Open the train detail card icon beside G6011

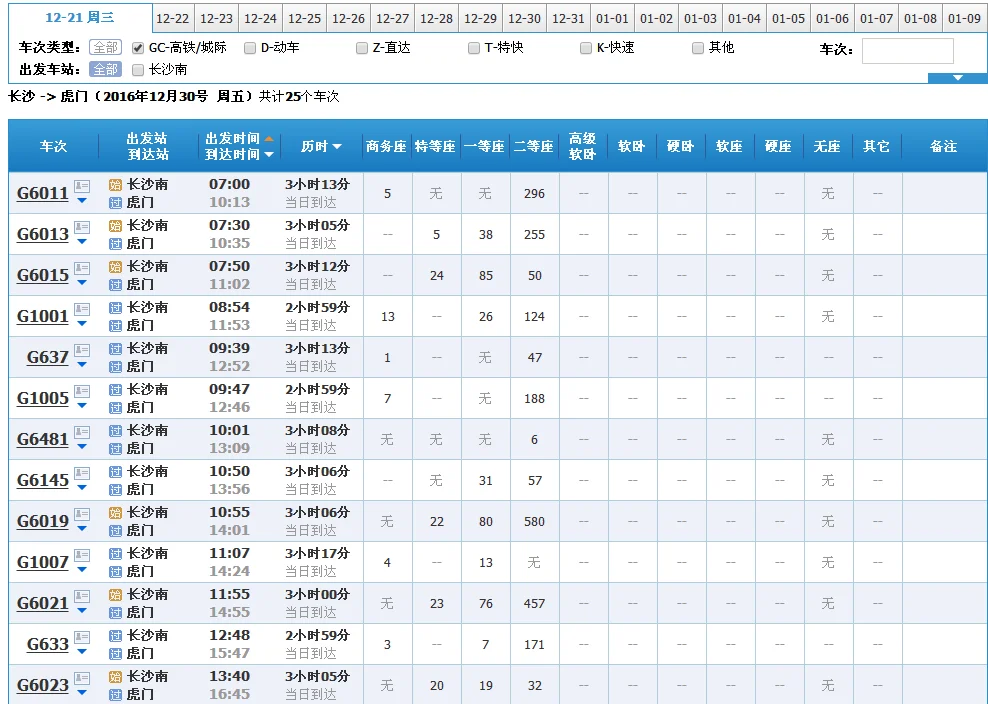tap(81, 185)
